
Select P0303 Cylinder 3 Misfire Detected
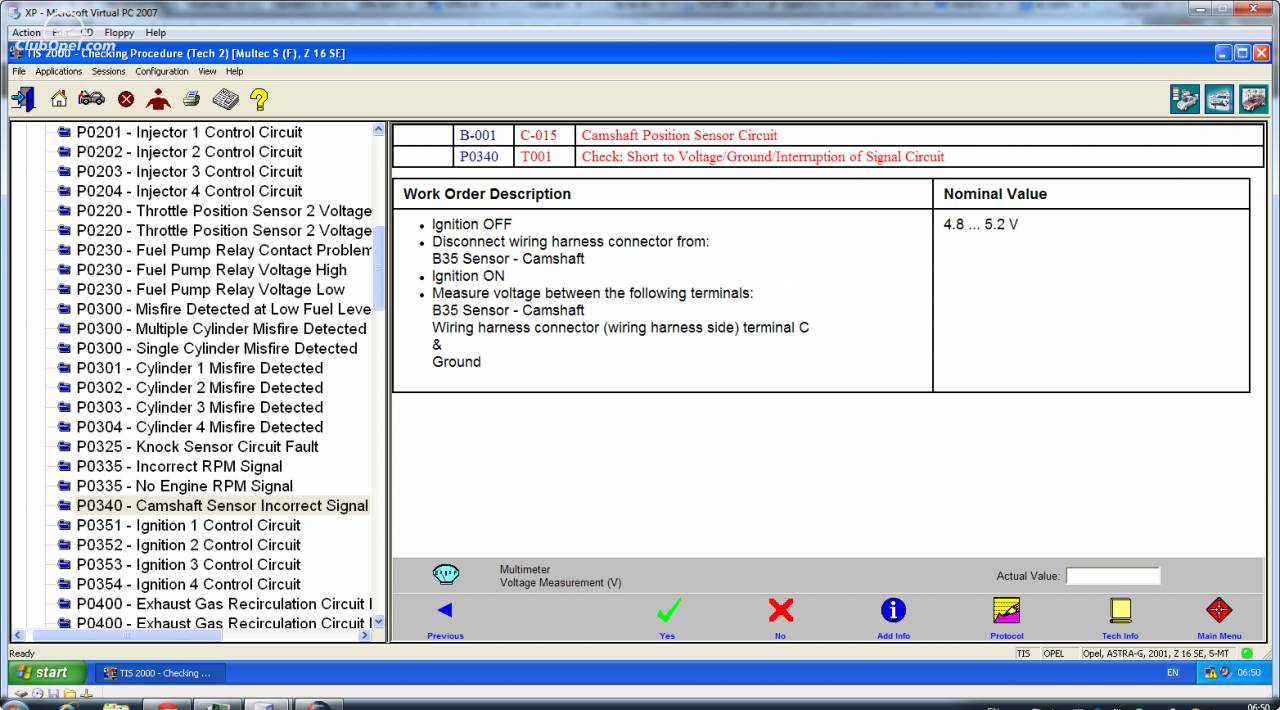(x=200, y=408)
